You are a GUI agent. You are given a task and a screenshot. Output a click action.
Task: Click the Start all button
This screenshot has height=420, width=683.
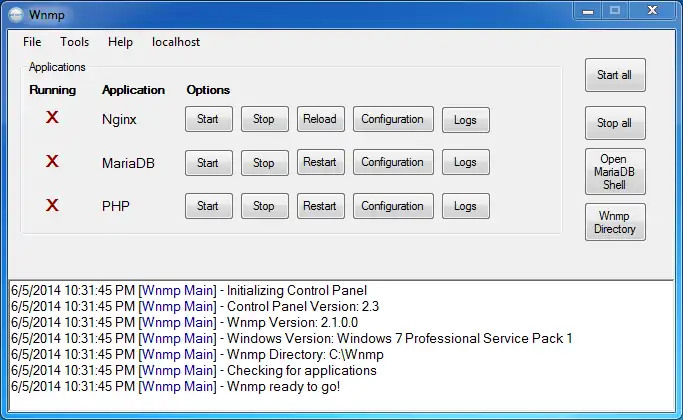(615, 75)
